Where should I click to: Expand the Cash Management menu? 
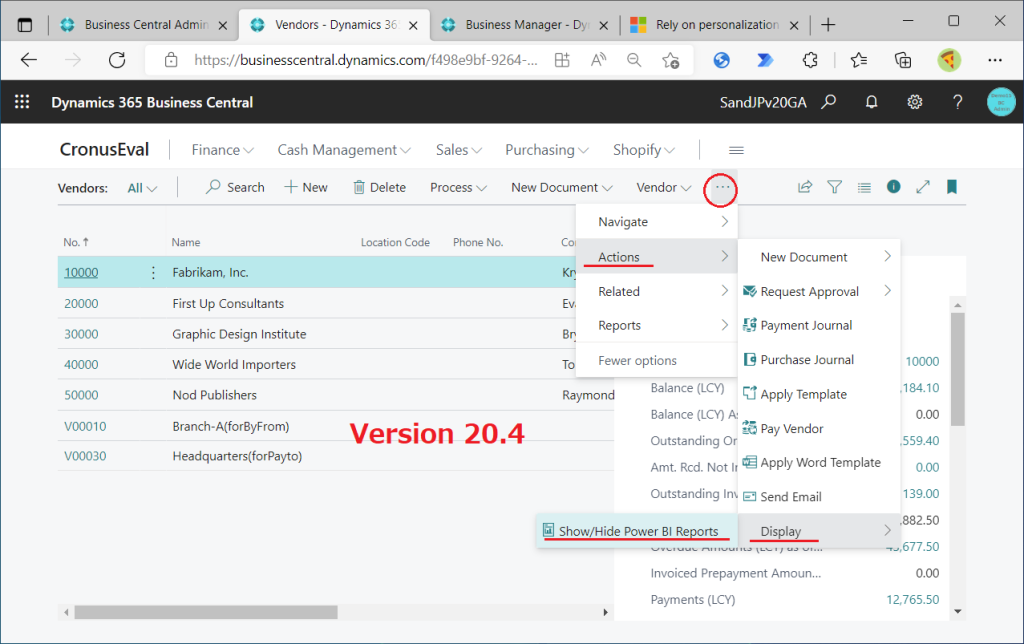pos(344,150)
